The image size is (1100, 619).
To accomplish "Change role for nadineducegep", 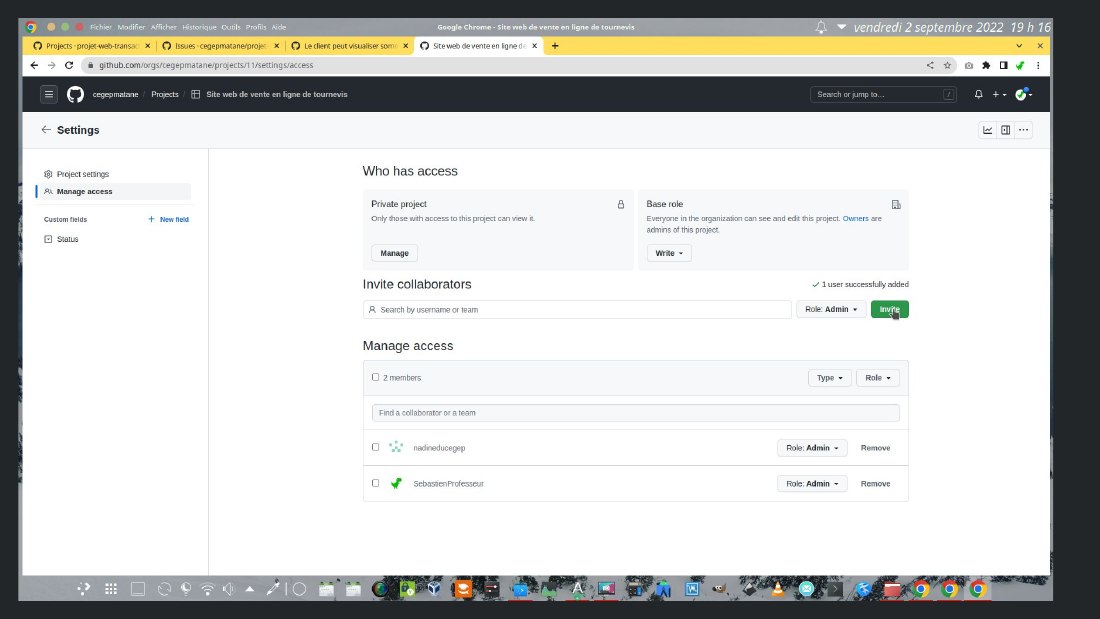I will coord(812,448).
